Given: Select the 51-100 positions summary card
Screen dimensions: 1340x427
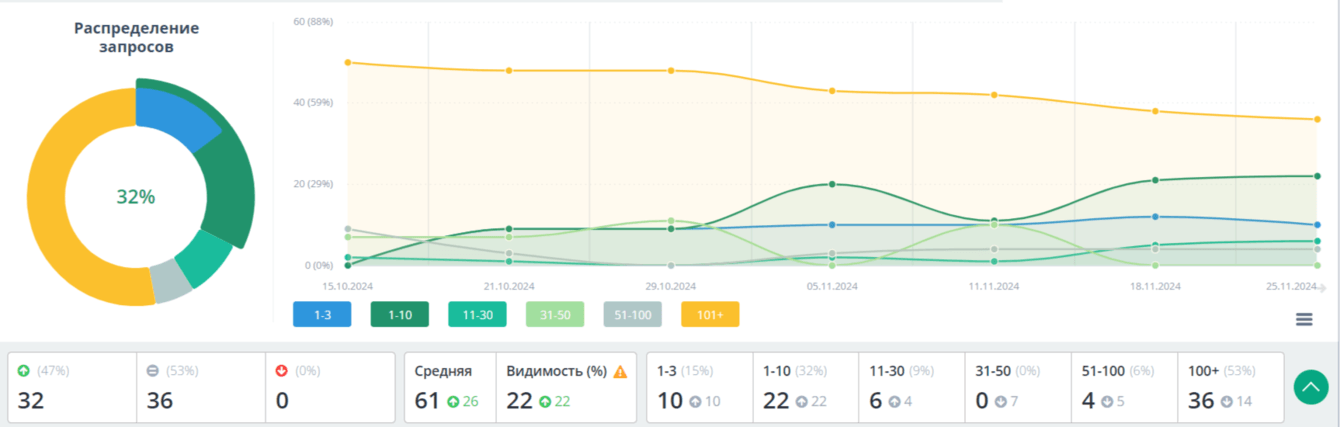Looking at the screenshot, I should tap(1123, 387).
